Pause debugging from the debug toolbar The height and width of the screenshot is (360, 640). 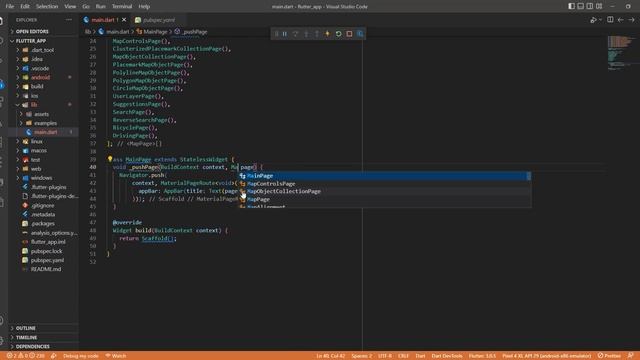[285, 34]
